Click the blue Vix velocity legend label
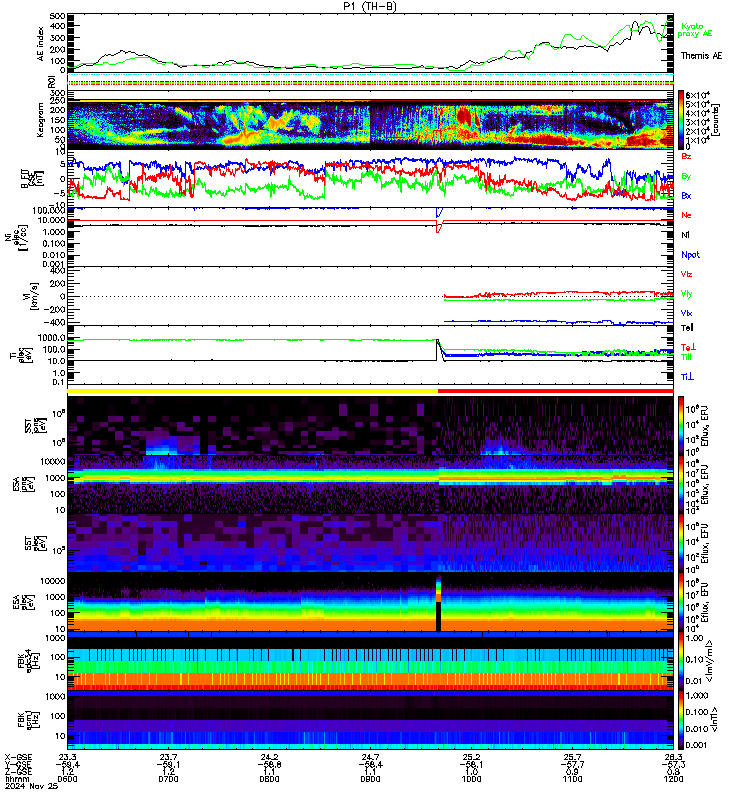 click(686, 313)
